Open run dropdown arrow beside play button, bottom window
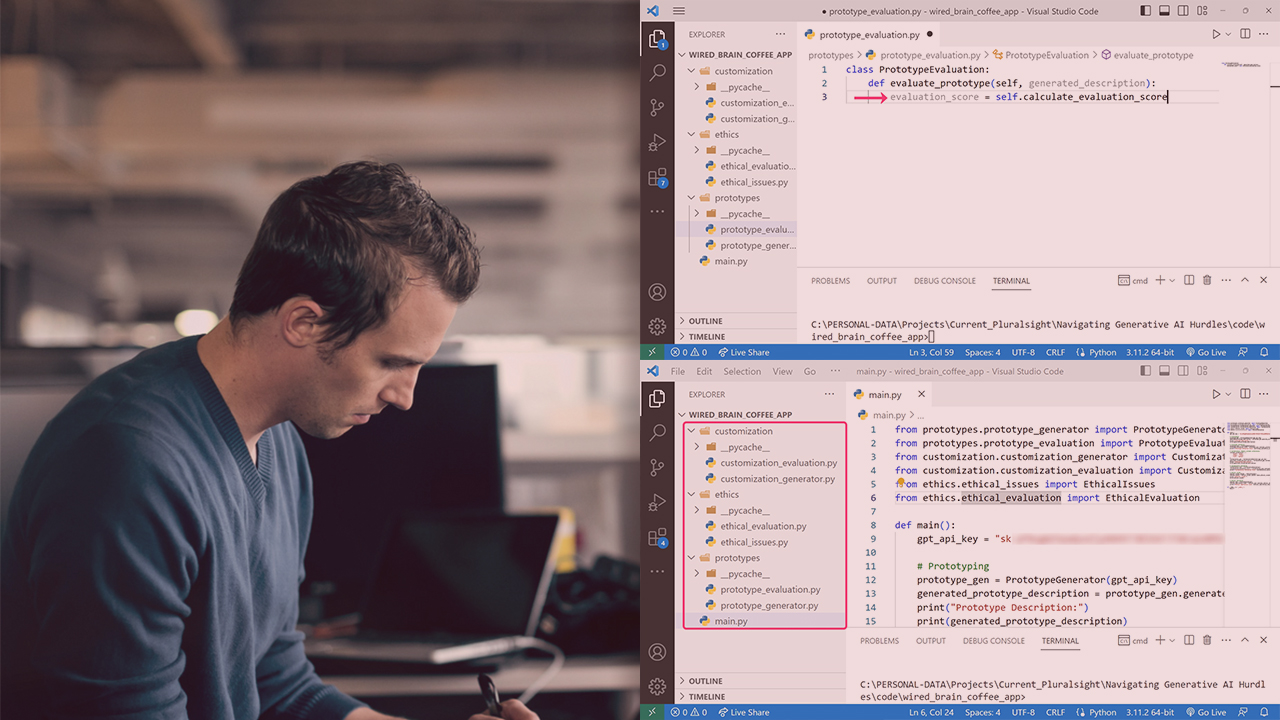The image size is (1280, 720). (1229, 395)
